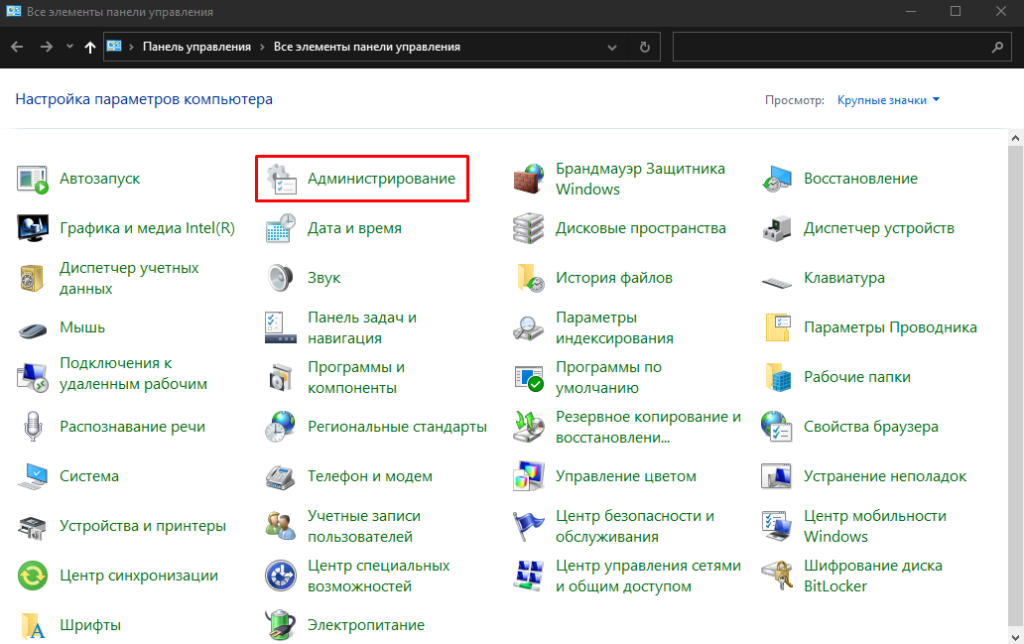The width and height of the screenshot is (1024, 644).
Task: Click the Центр синхронизации green icon
Action: 33,575
